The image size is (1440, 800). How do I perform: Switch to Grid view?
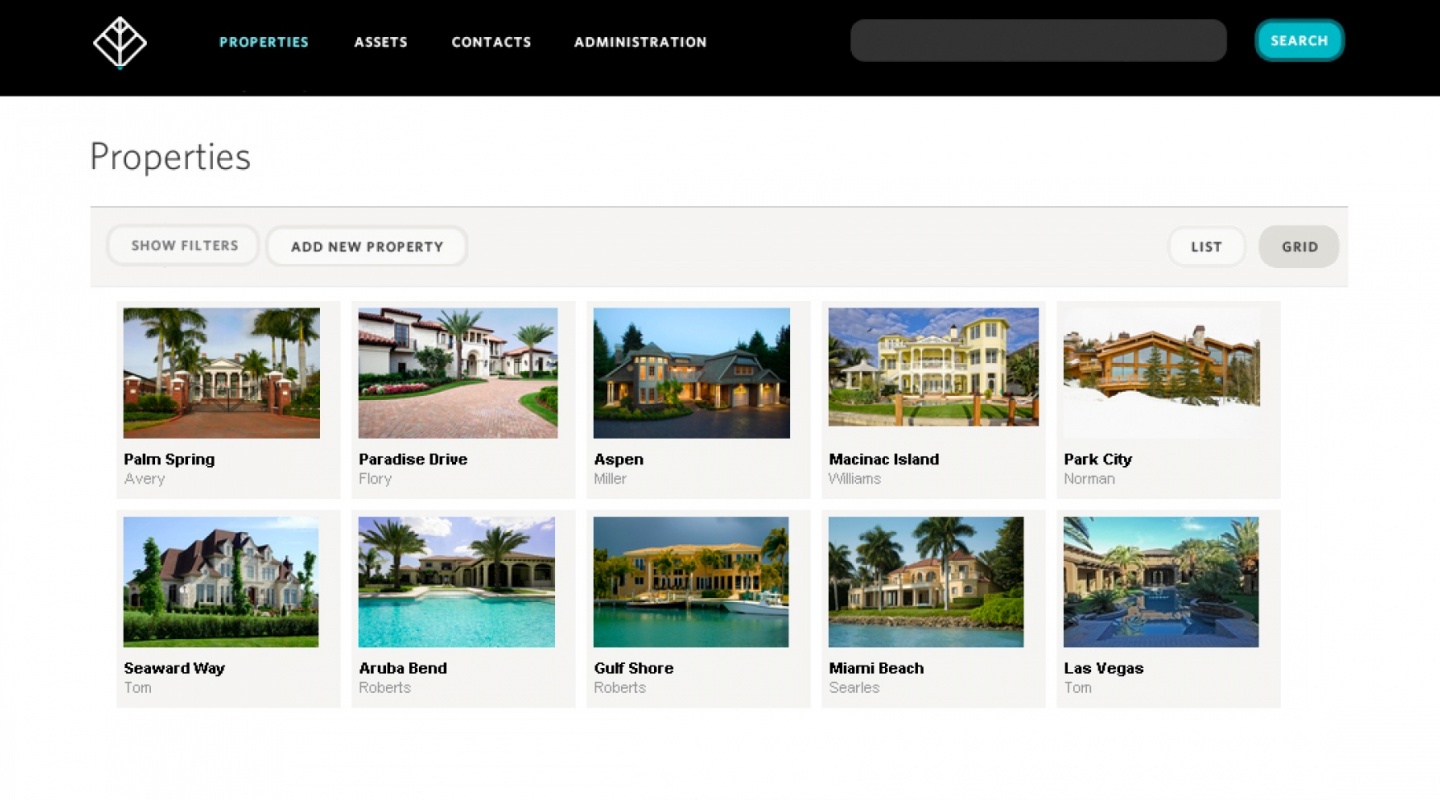pyautogui.click(x=1299, y=247)
